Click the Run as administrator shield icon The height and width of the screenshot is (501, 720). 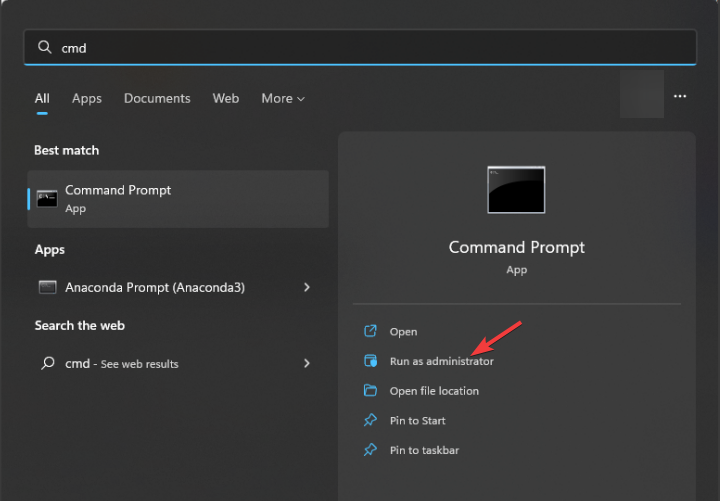370,361
